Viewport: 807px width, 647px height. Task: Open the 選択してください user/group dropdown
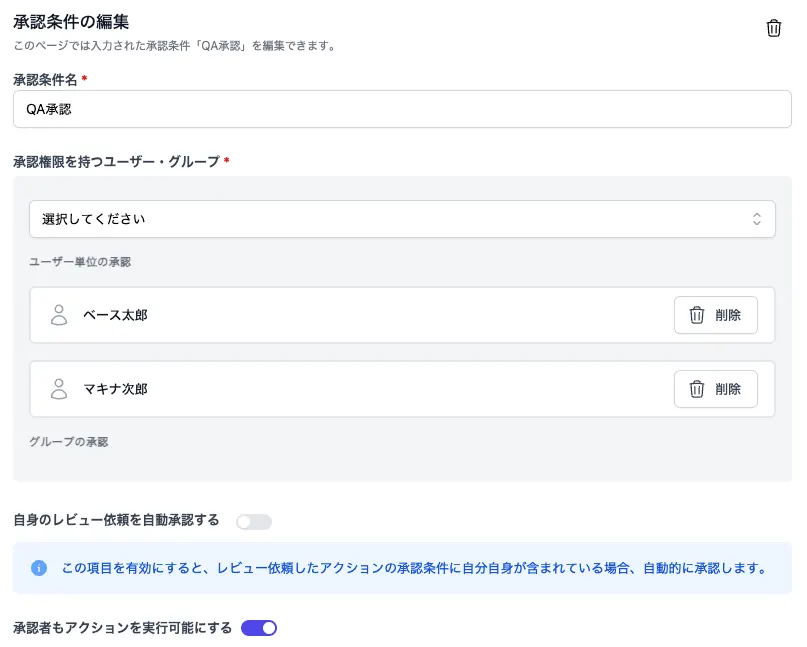pyautogui.click(x=402, y=219)
